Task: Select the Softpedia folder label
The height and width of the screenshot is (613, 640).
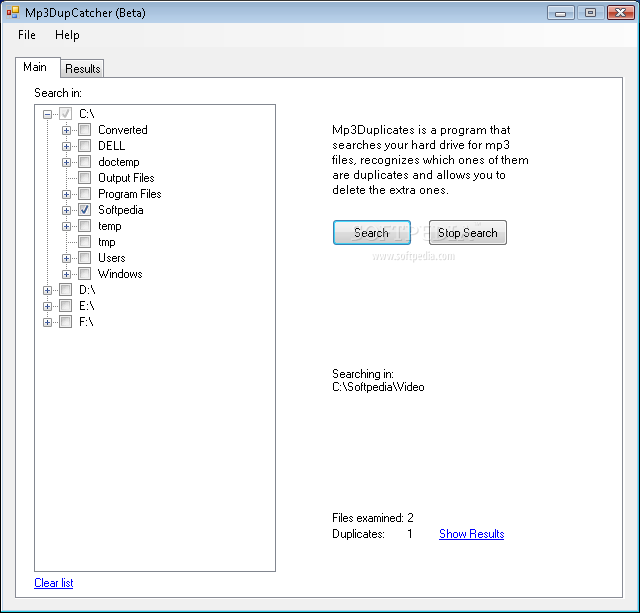Action: pyautogui.click(x=121, y=210)
